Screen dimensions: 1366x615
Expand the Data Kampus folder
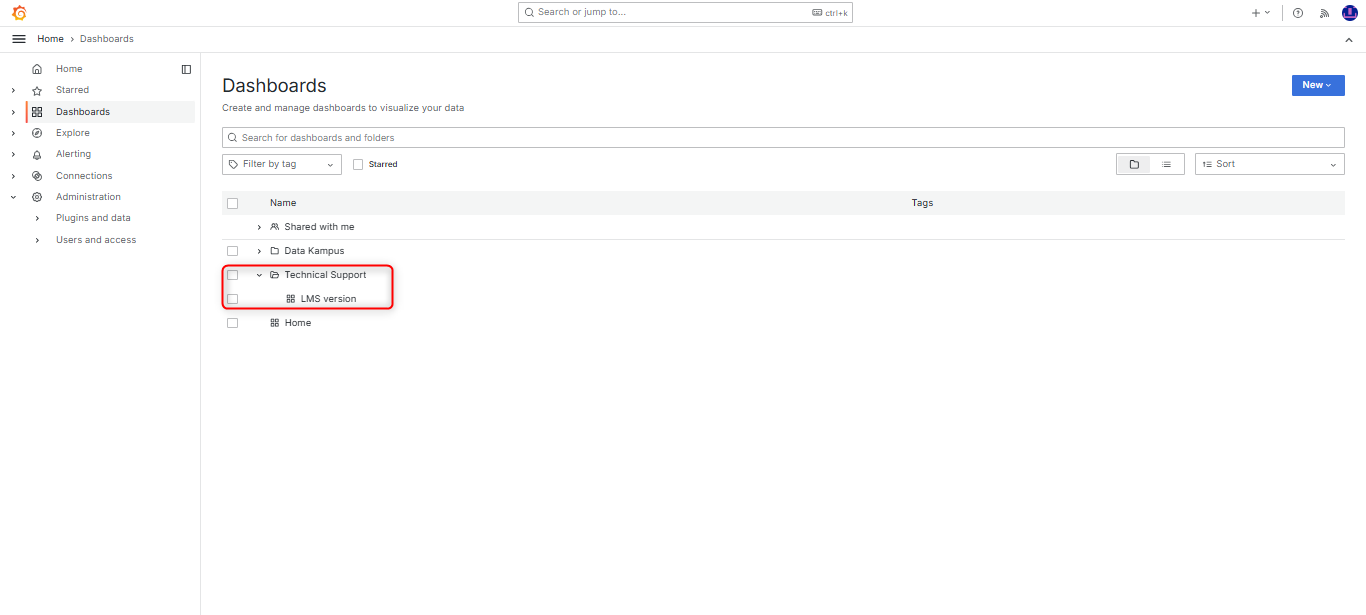click(259, 251)
